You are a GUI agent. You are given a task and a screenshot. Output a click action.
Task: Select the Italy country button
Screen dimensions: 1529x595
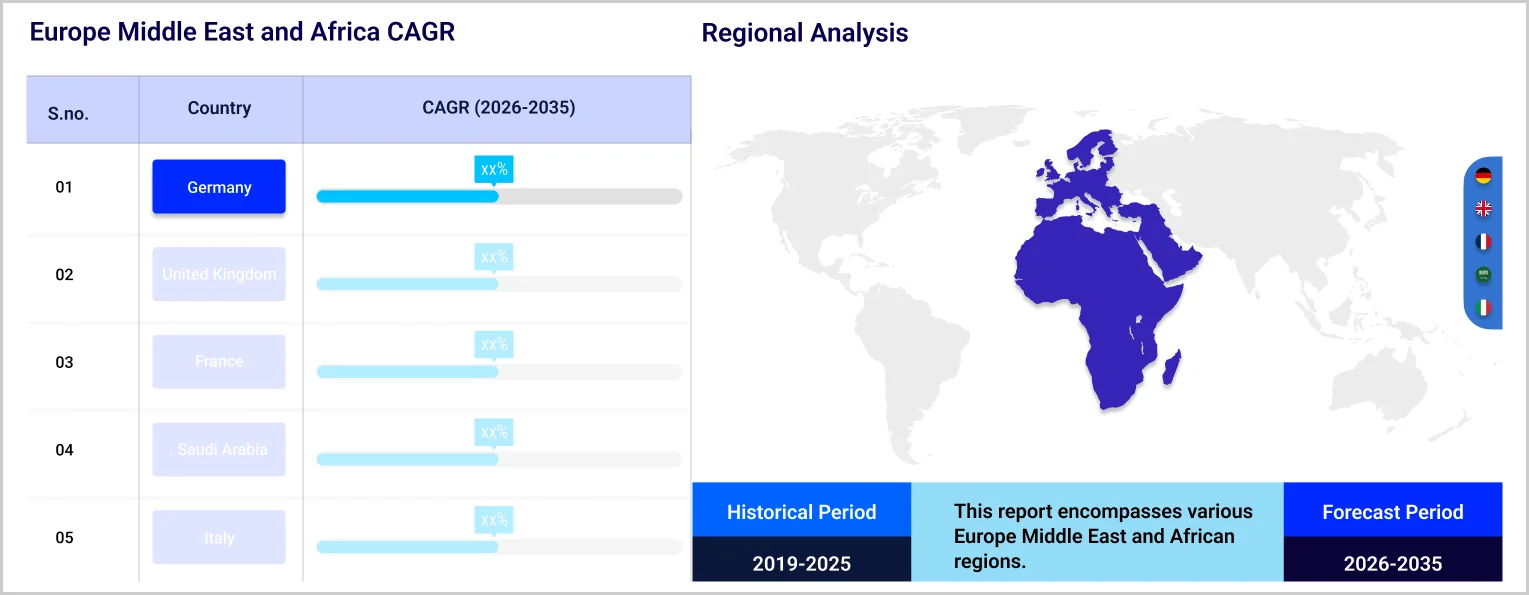click(x=219, y=538)
